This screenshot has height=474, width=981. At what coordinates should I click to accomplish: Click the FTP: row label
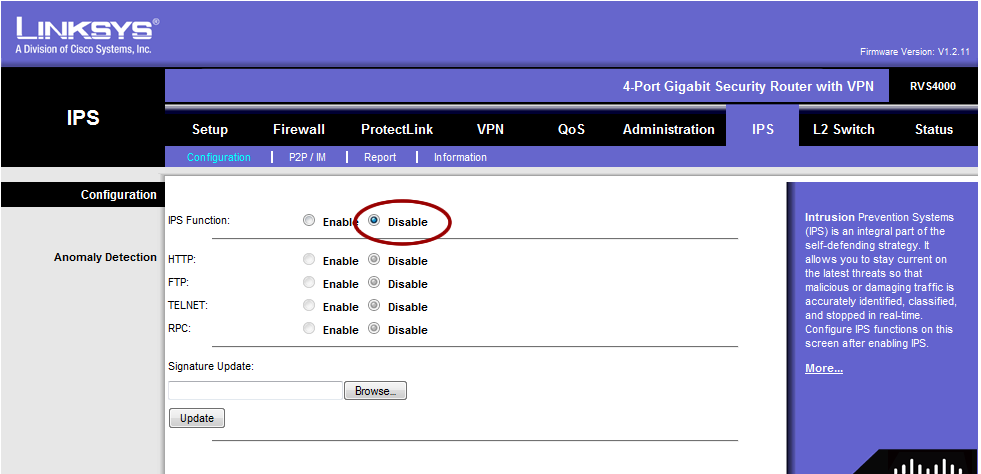pos(178,281)
